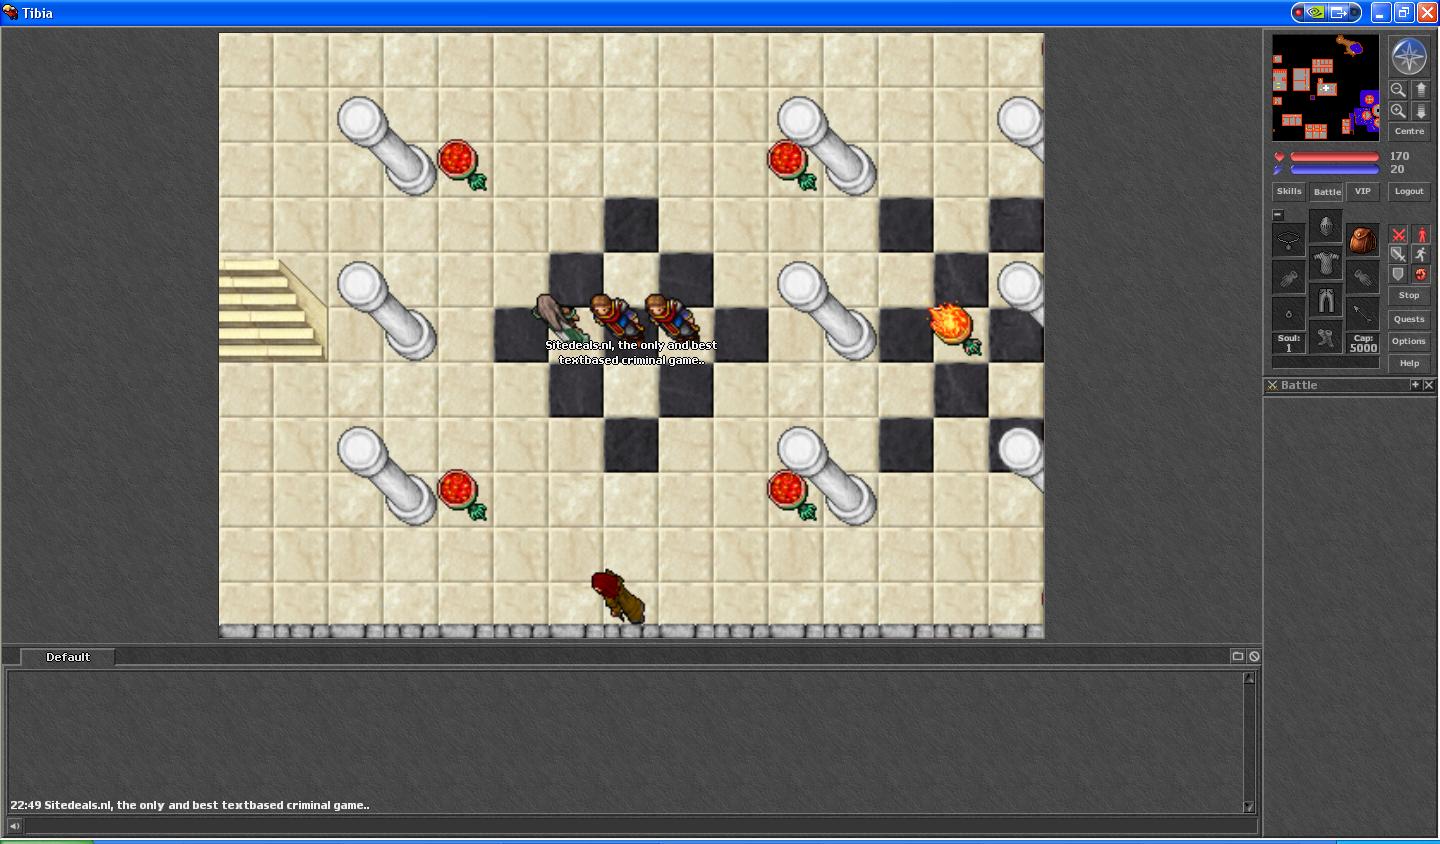
Task: Click the sandstone staircase in game view
Action: (x=271, y=309)
